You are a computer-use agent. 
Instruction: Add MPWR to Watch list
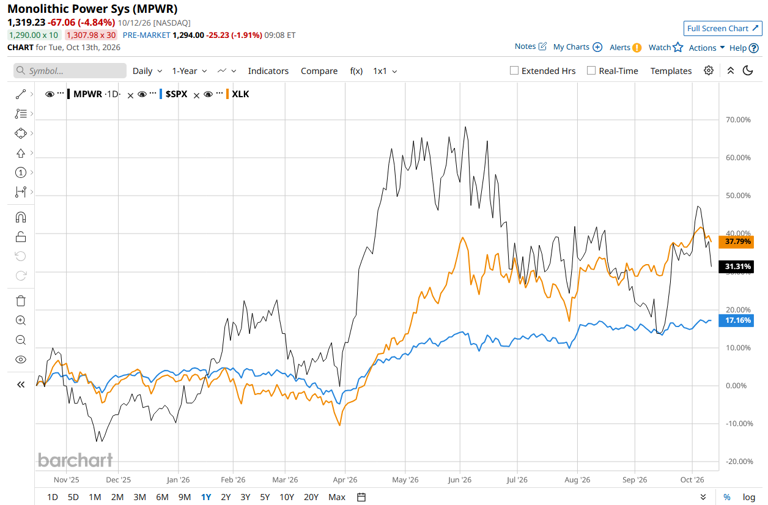click(666, 47)
